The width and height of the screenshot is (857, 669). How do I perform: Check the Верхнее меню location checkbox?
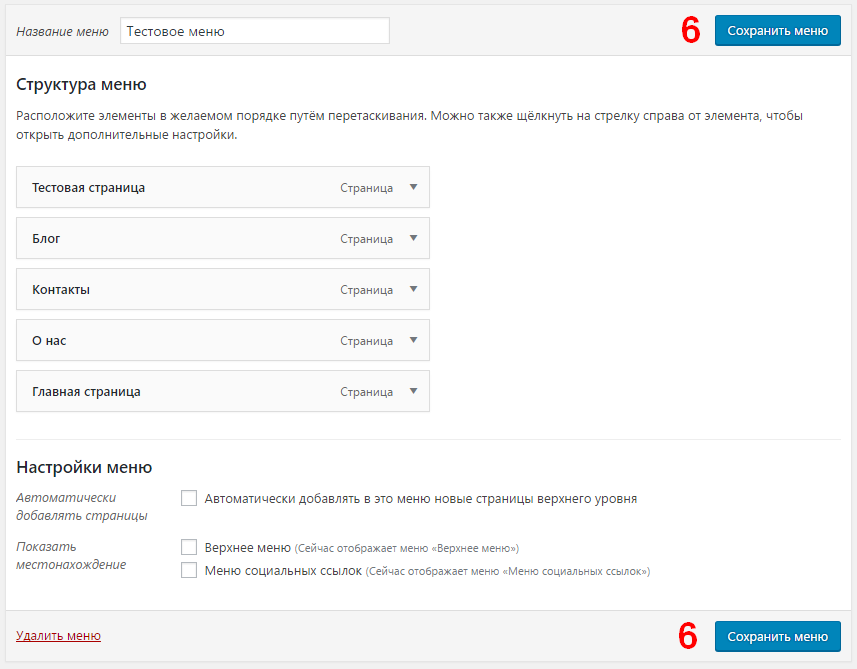(189, 547)
